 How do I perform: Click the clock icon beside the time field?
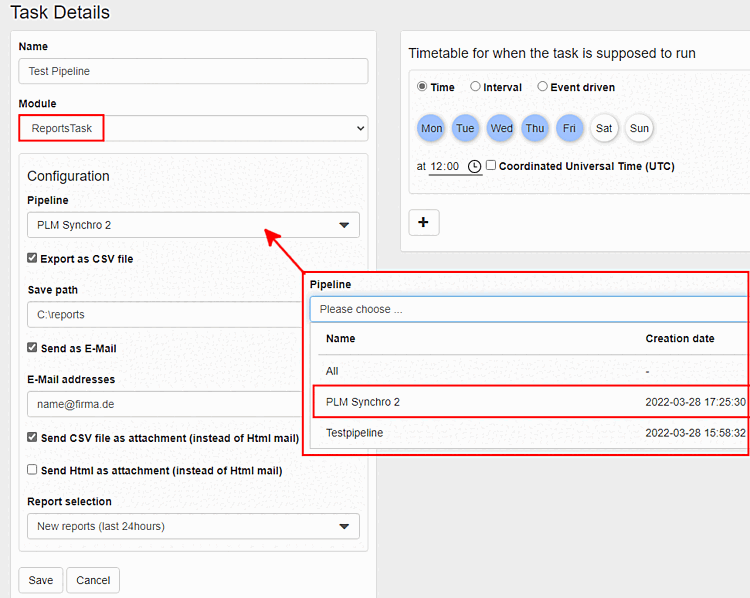(x=474, y=166)
